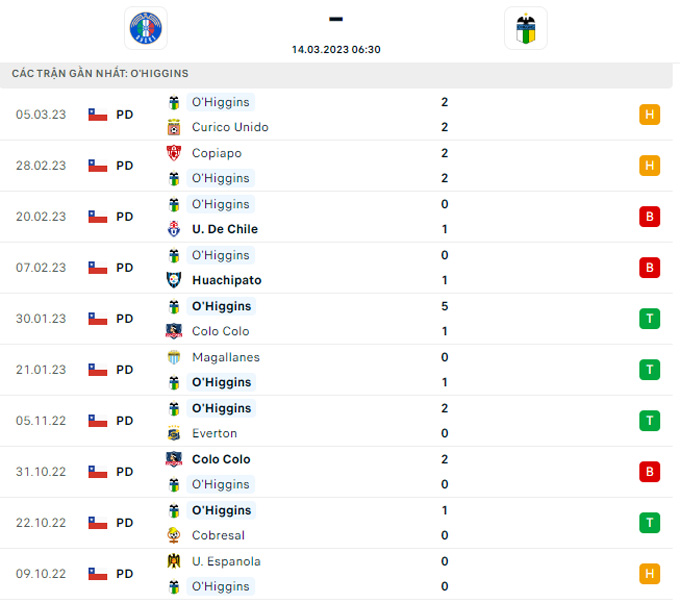Screen dimensions: 680x603
Task: Click the Curico Unido team logo
Action: [x=174, y=127]
